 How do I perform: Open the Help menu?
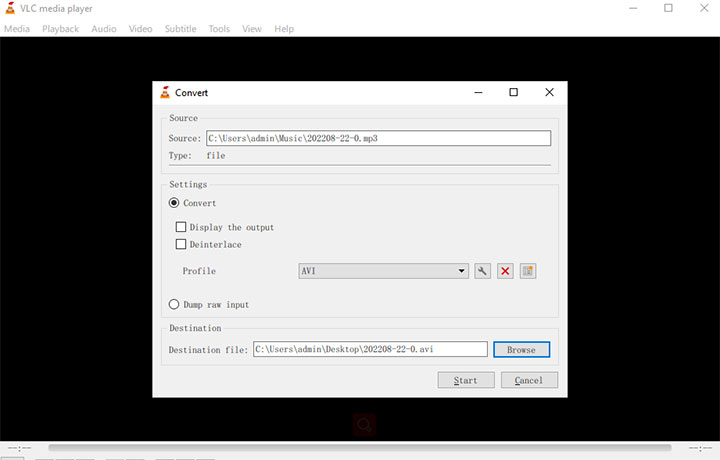[x=284, y=29]
